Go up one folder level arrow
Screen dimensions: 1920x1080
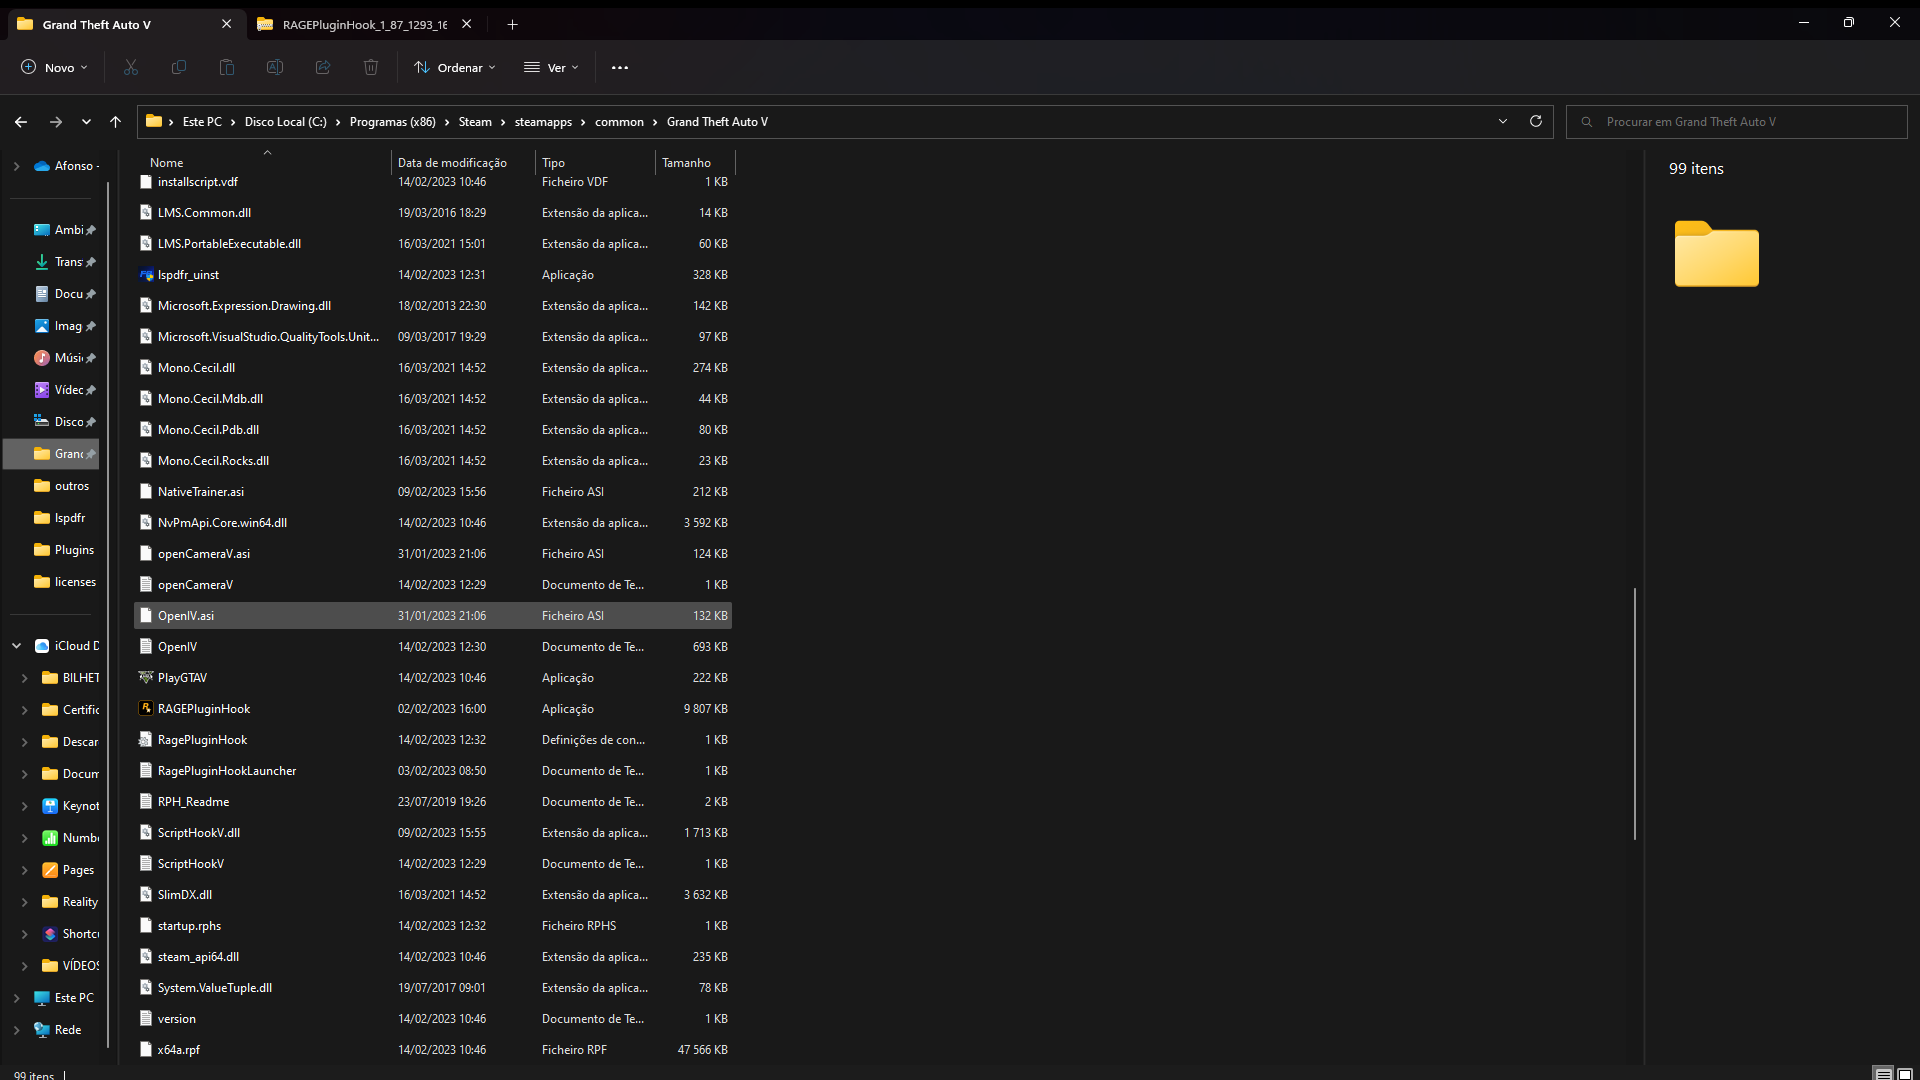[x=115, y=121]
